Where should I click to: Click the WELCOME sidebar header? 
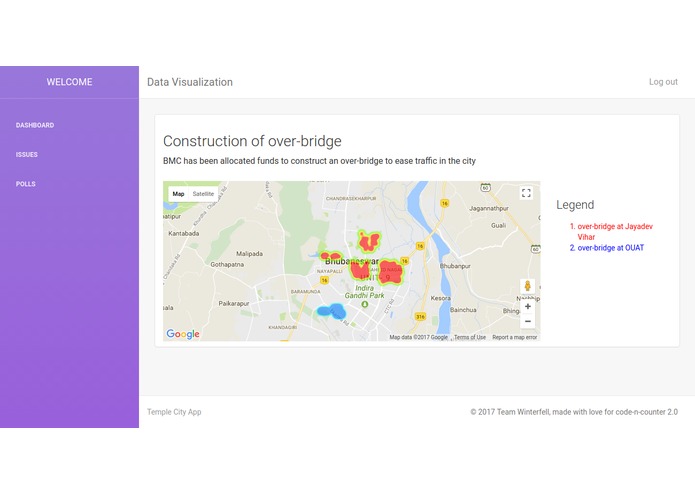coord(70,82)
